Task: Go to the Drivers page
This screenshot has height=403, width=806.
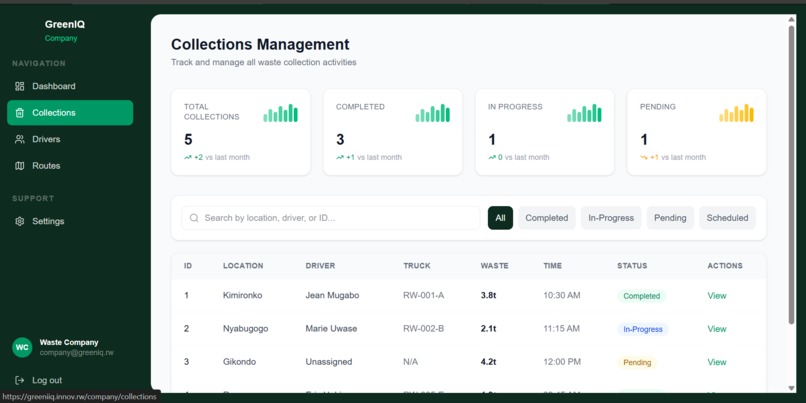Action: (x=70, y=139)
